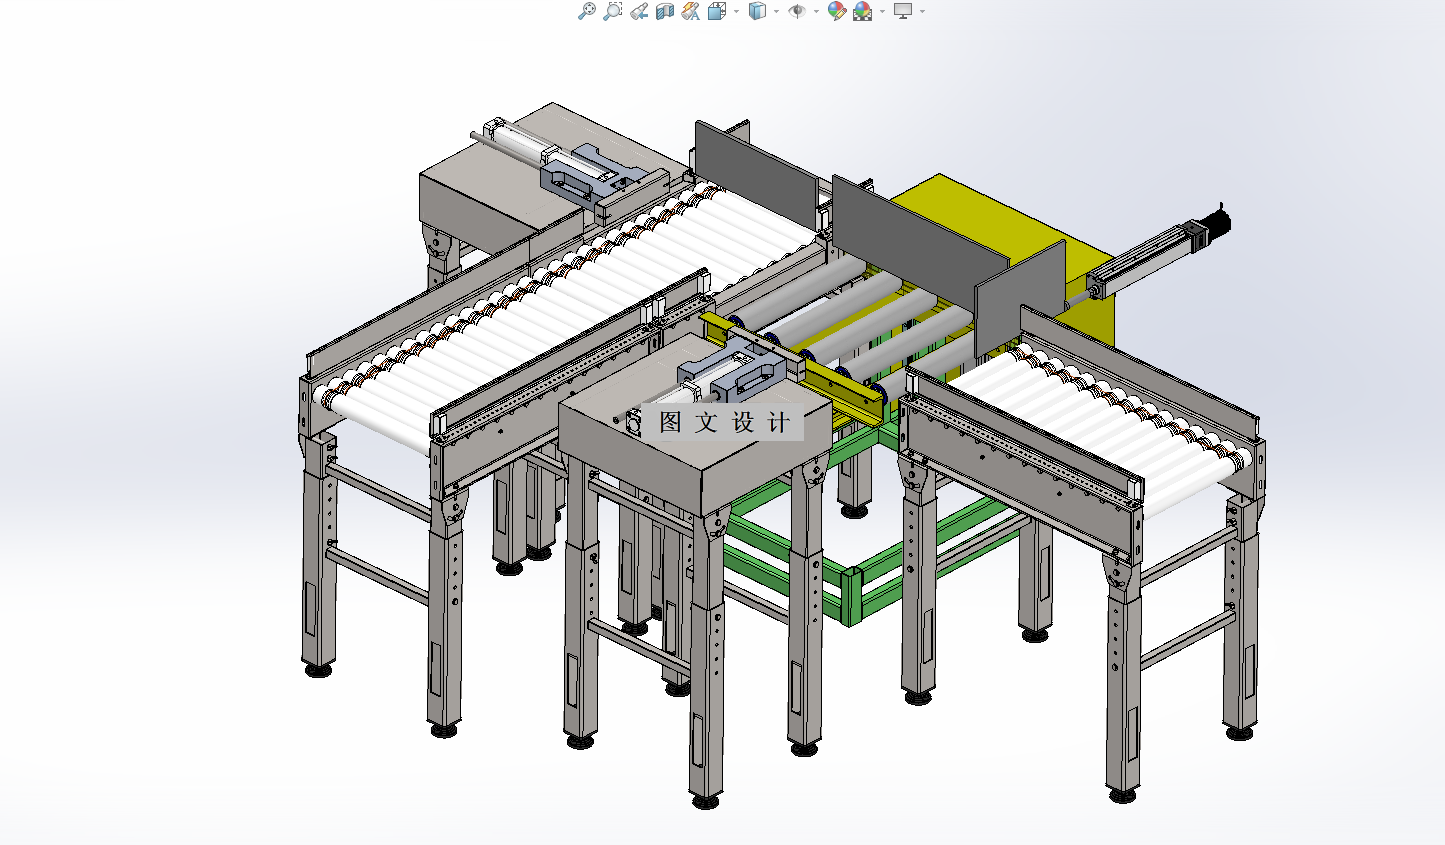
Task: Toggle the Hide/Show Items eye icon
Action: [797, 11]
